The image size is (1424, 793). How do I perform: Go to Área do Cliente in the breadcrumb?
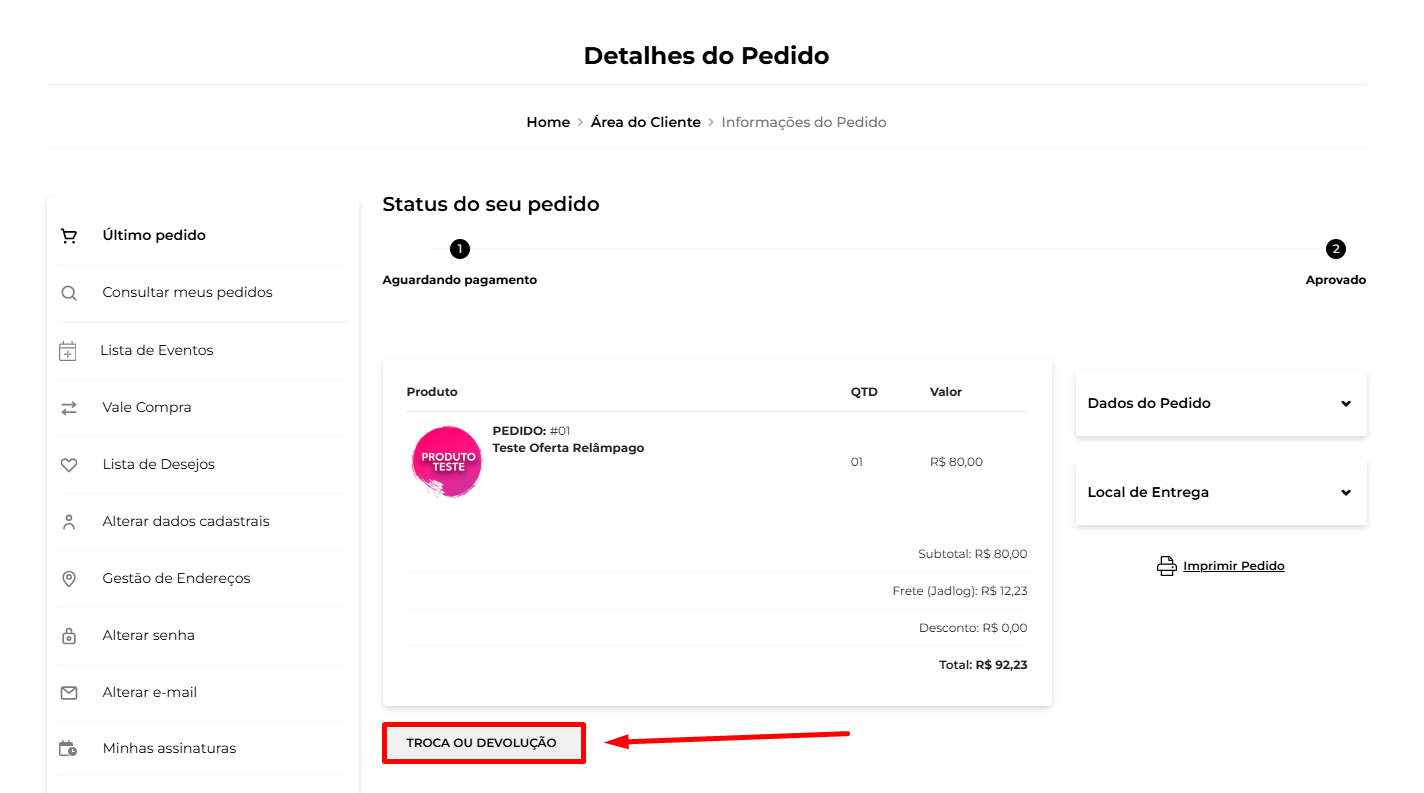coord(646,122)
